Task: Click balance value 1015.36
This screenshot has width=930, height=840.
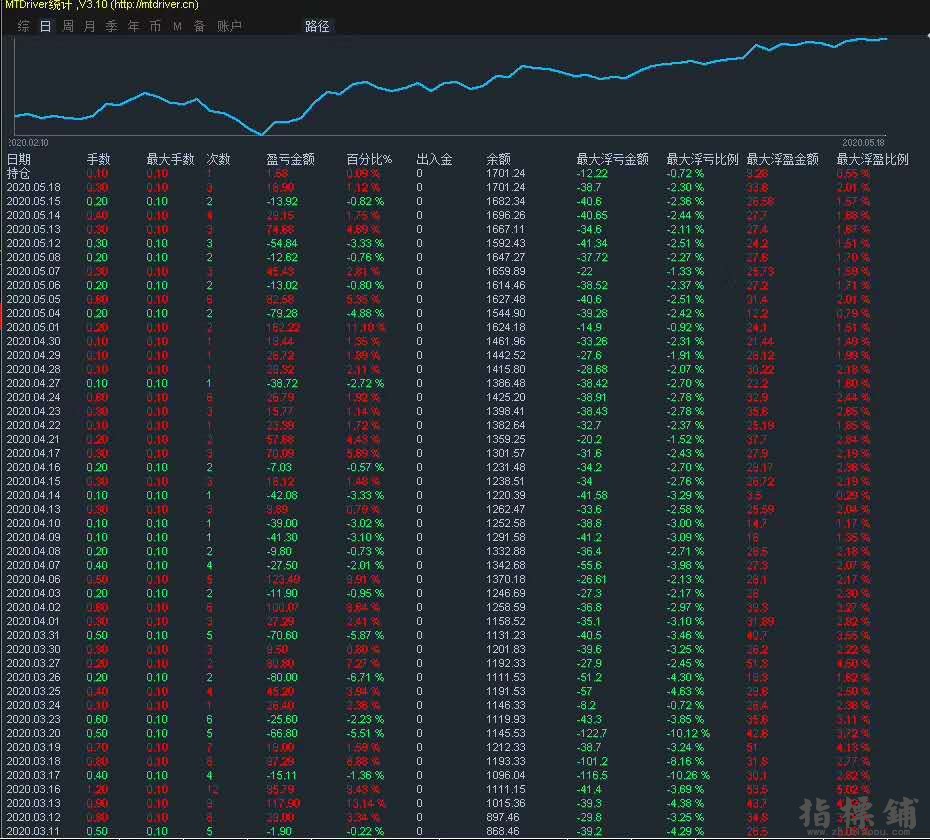Action: 505,803
